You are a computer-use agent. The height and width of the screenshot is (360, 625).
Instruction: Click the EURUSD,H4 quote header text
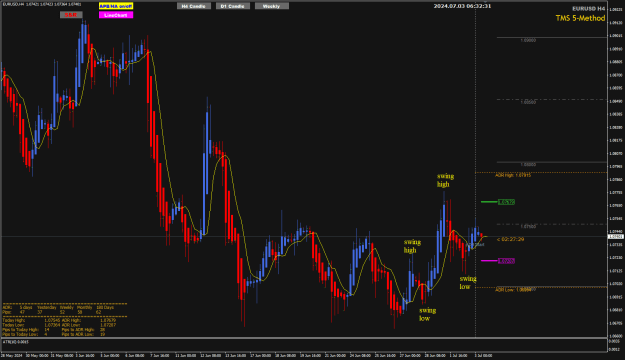[42, 4]
